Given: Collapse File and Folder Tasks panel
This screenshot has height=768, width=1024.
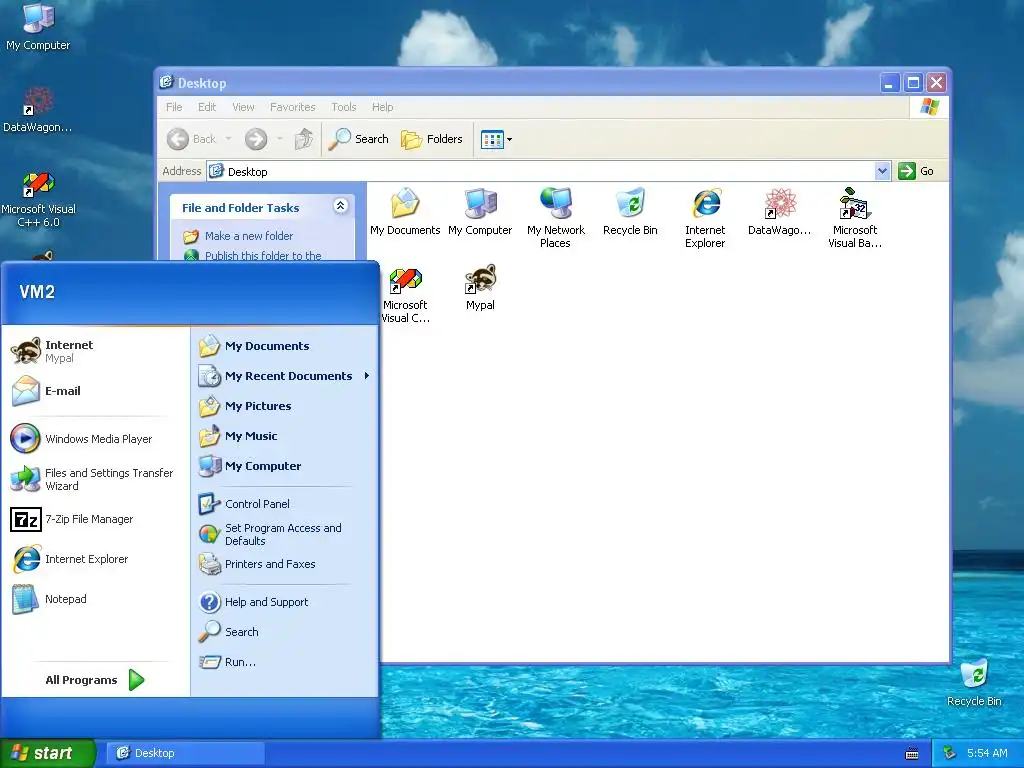Looking at the screenshot, I should click(340, 206).
